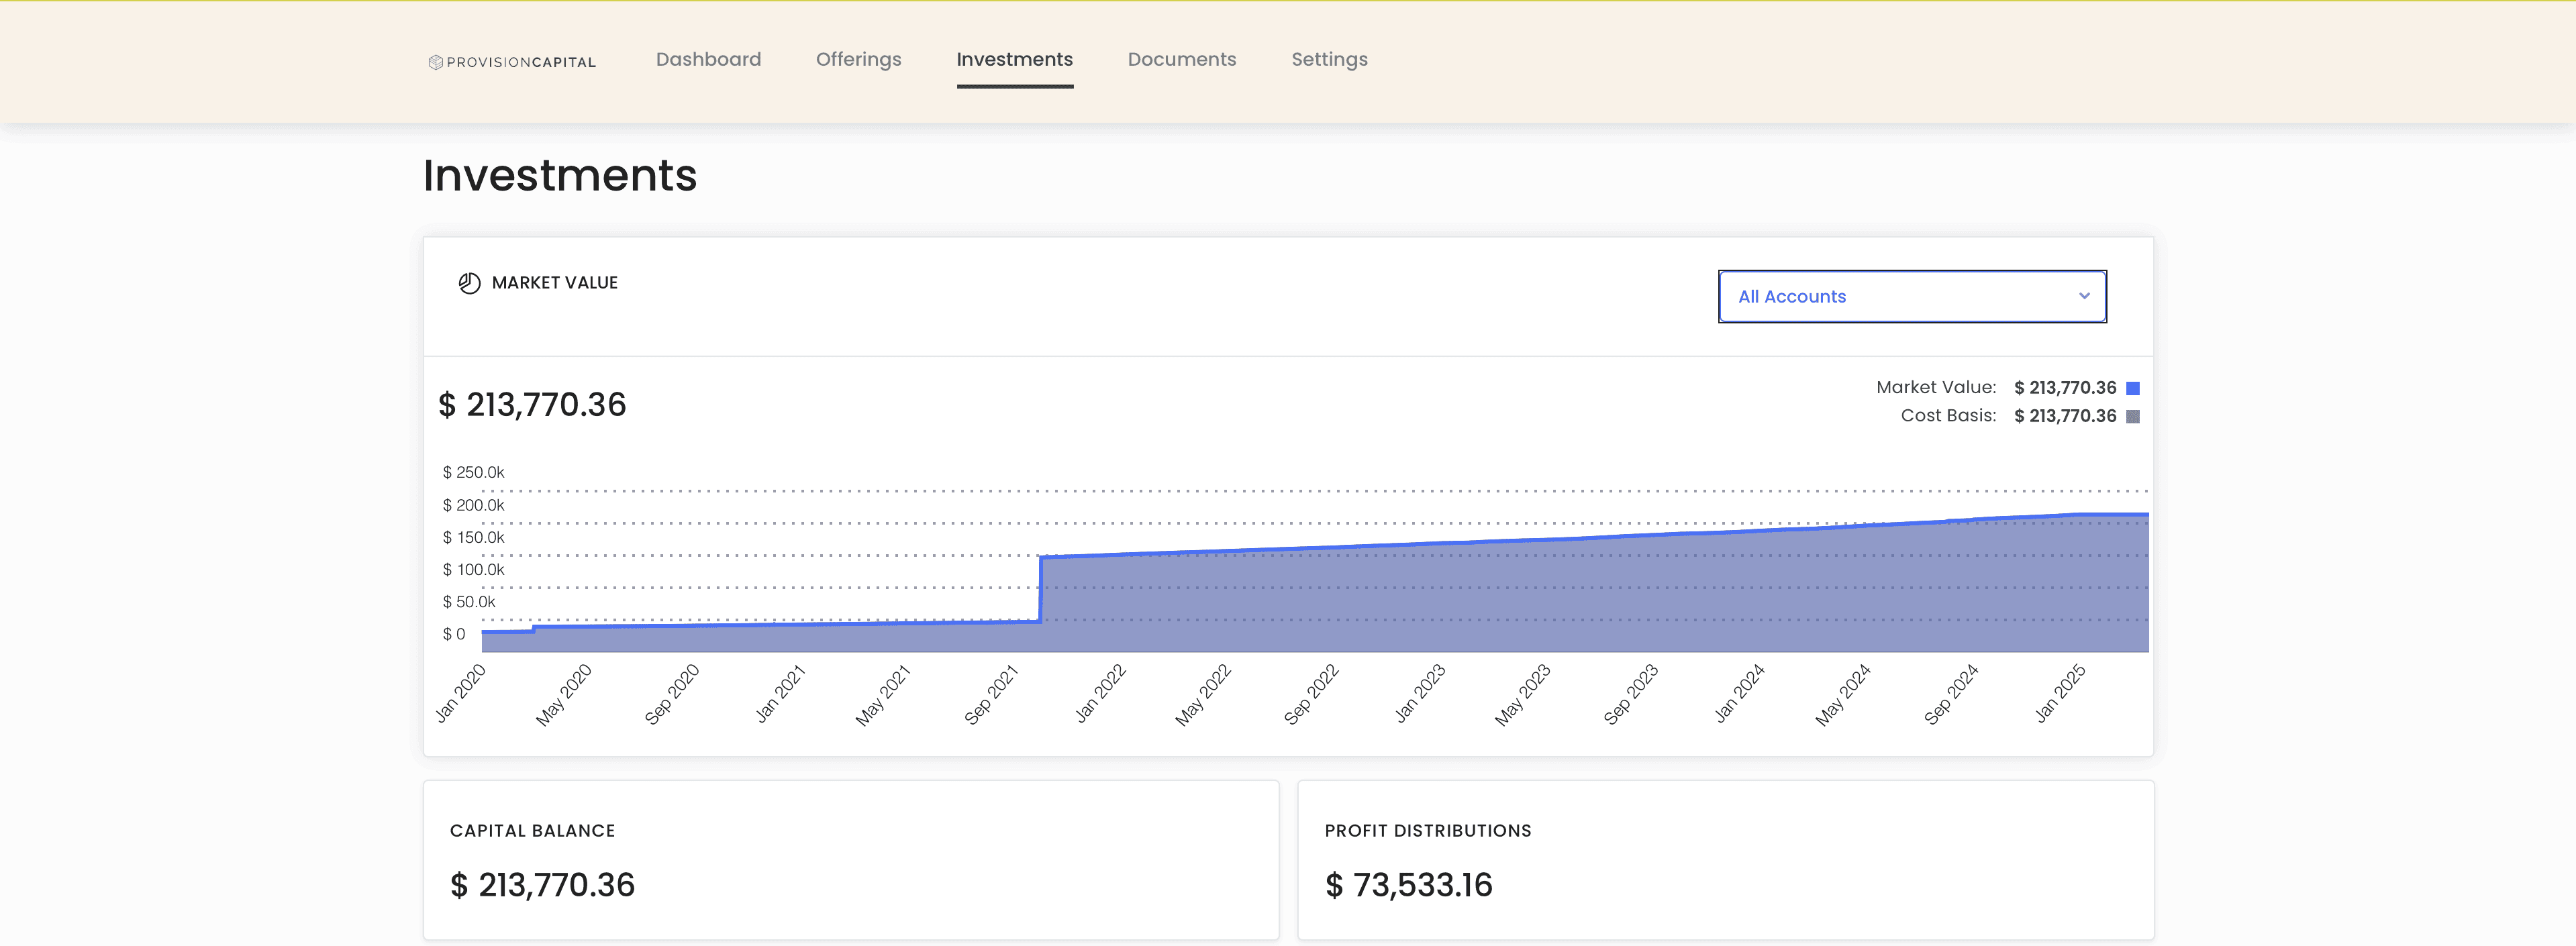2576x946 pixels.
Task: Click the Profit Distributions card
Action: coord(1725,860)
